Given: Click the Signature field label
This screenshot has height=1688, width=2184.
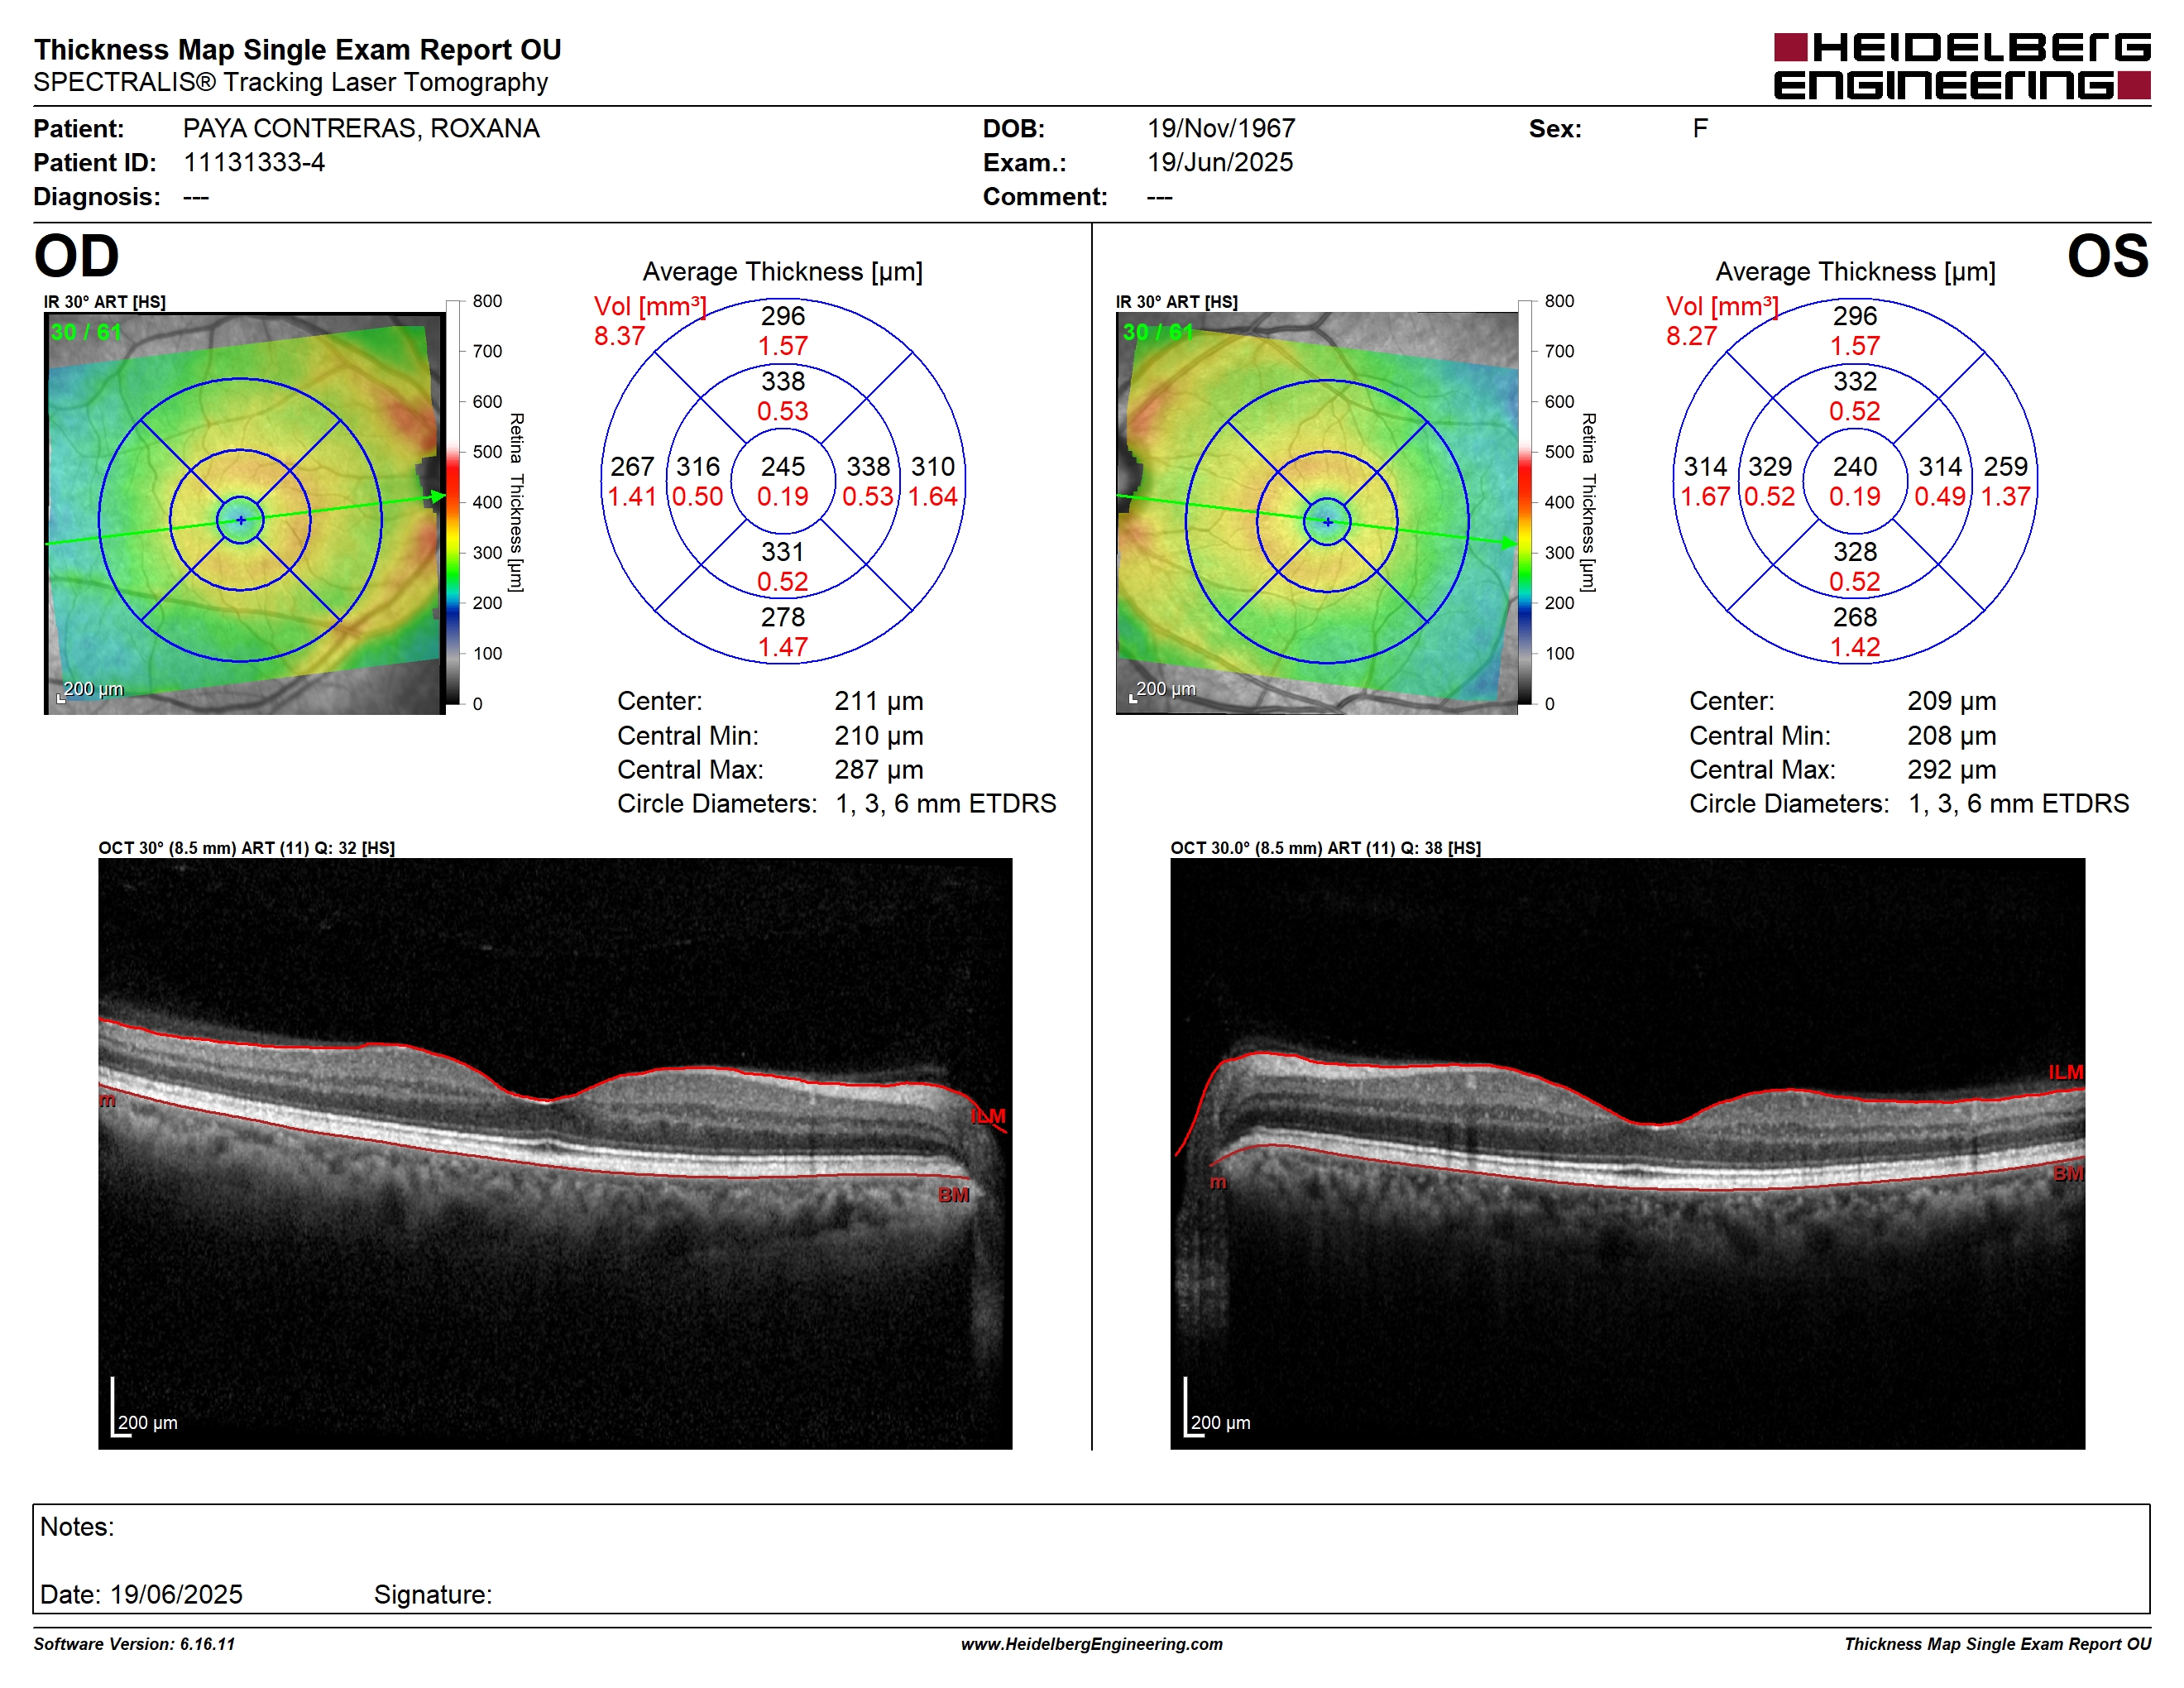Looking at the screenshot, I should [x=433, y=1594].
